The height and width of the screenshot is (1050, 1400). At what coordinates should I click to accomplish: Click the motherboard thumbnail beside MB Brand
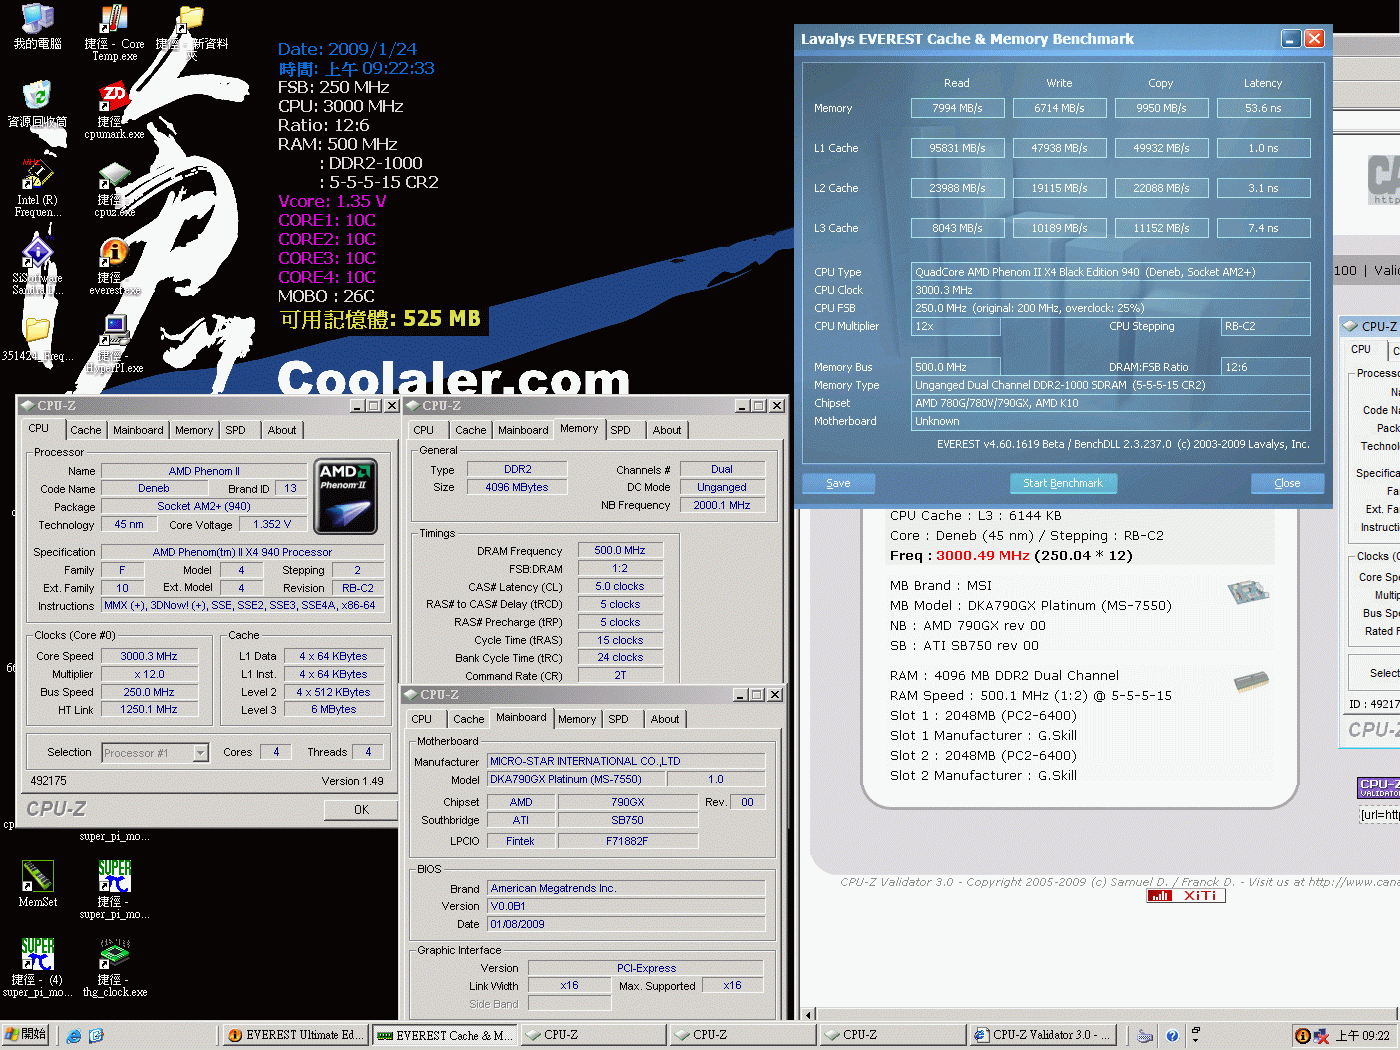click(x=1248, y=592)
